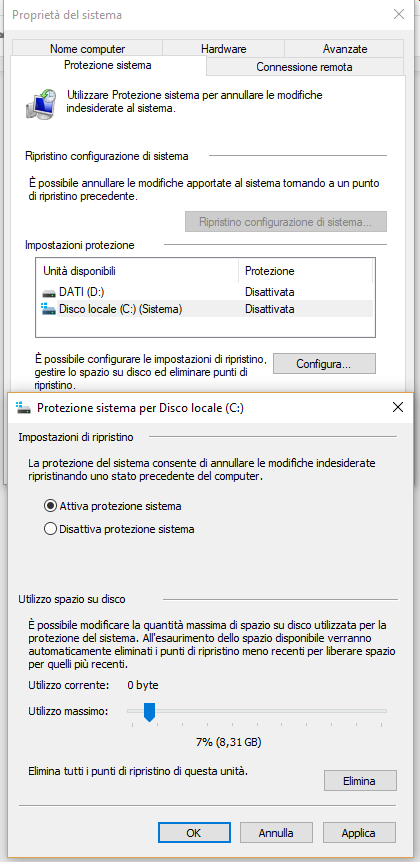
Task: Click the Disco locale (C:) drive icon
Action: tap(48, 309)
